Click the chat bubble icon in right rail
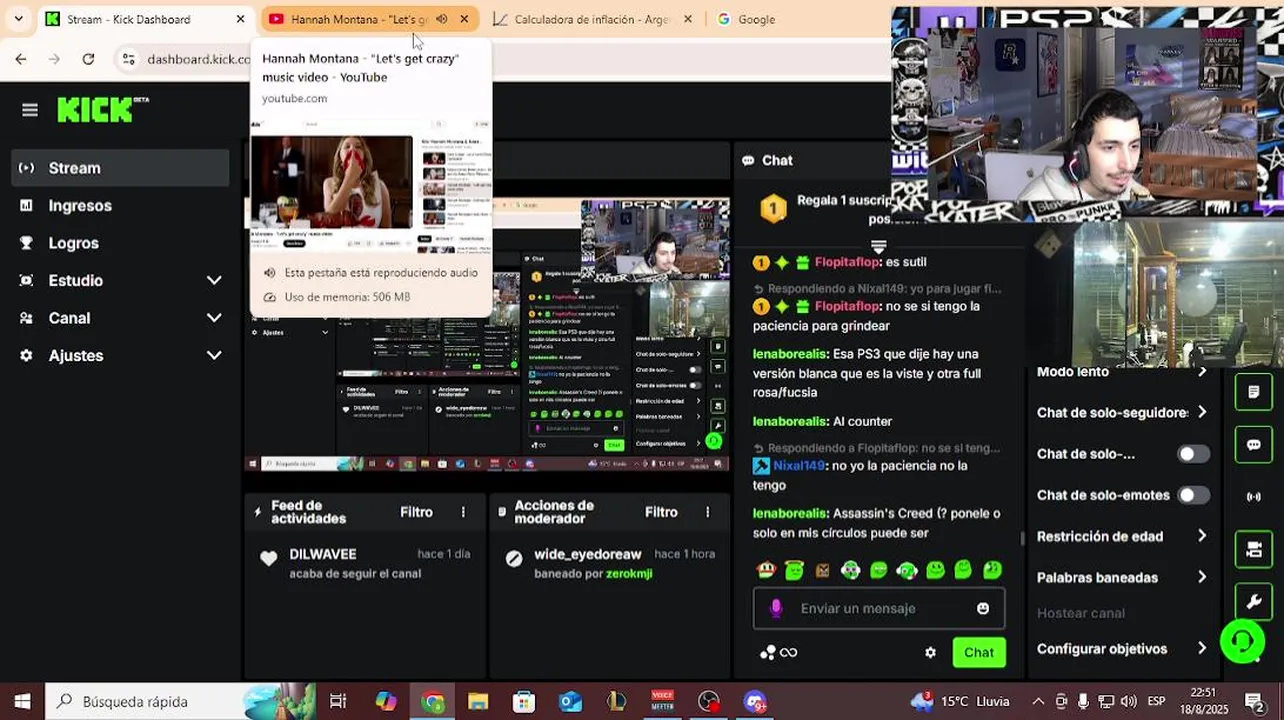 click(1254, 444)
